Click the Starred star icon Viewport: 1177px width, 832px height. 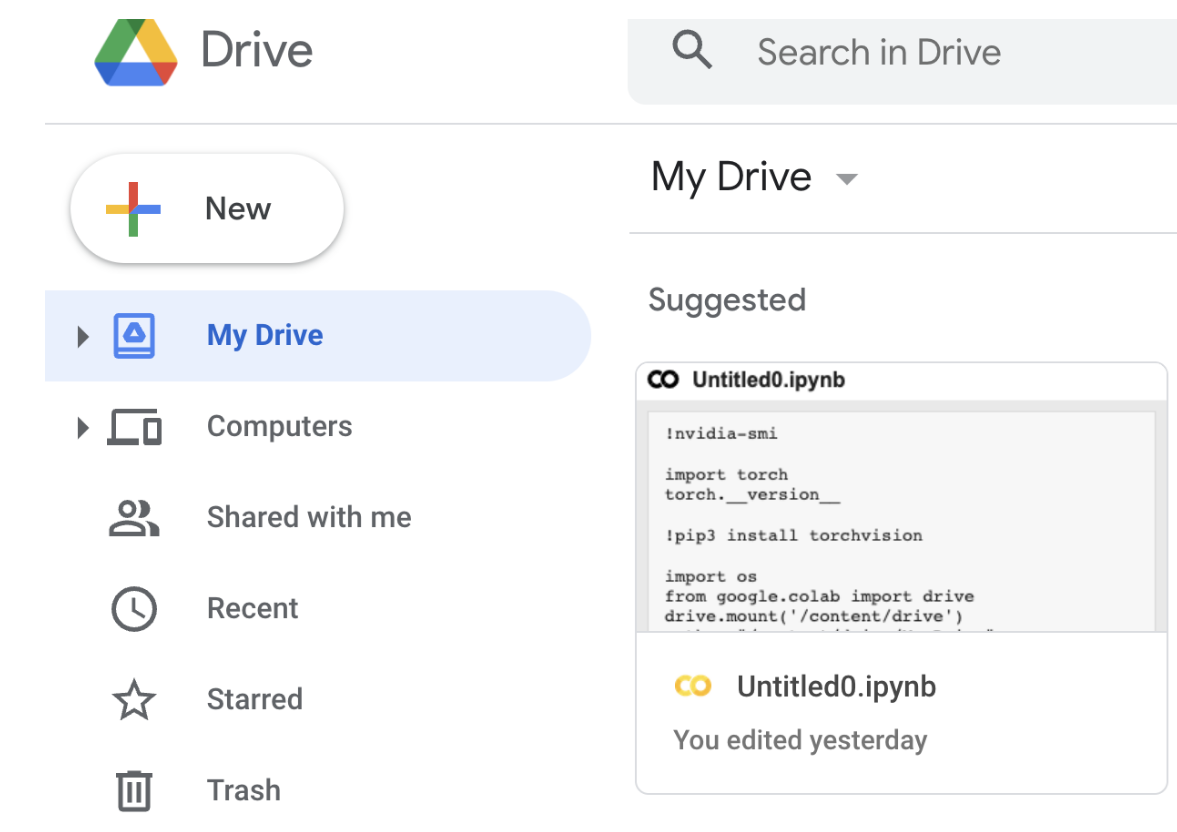[x=134, y=700]
